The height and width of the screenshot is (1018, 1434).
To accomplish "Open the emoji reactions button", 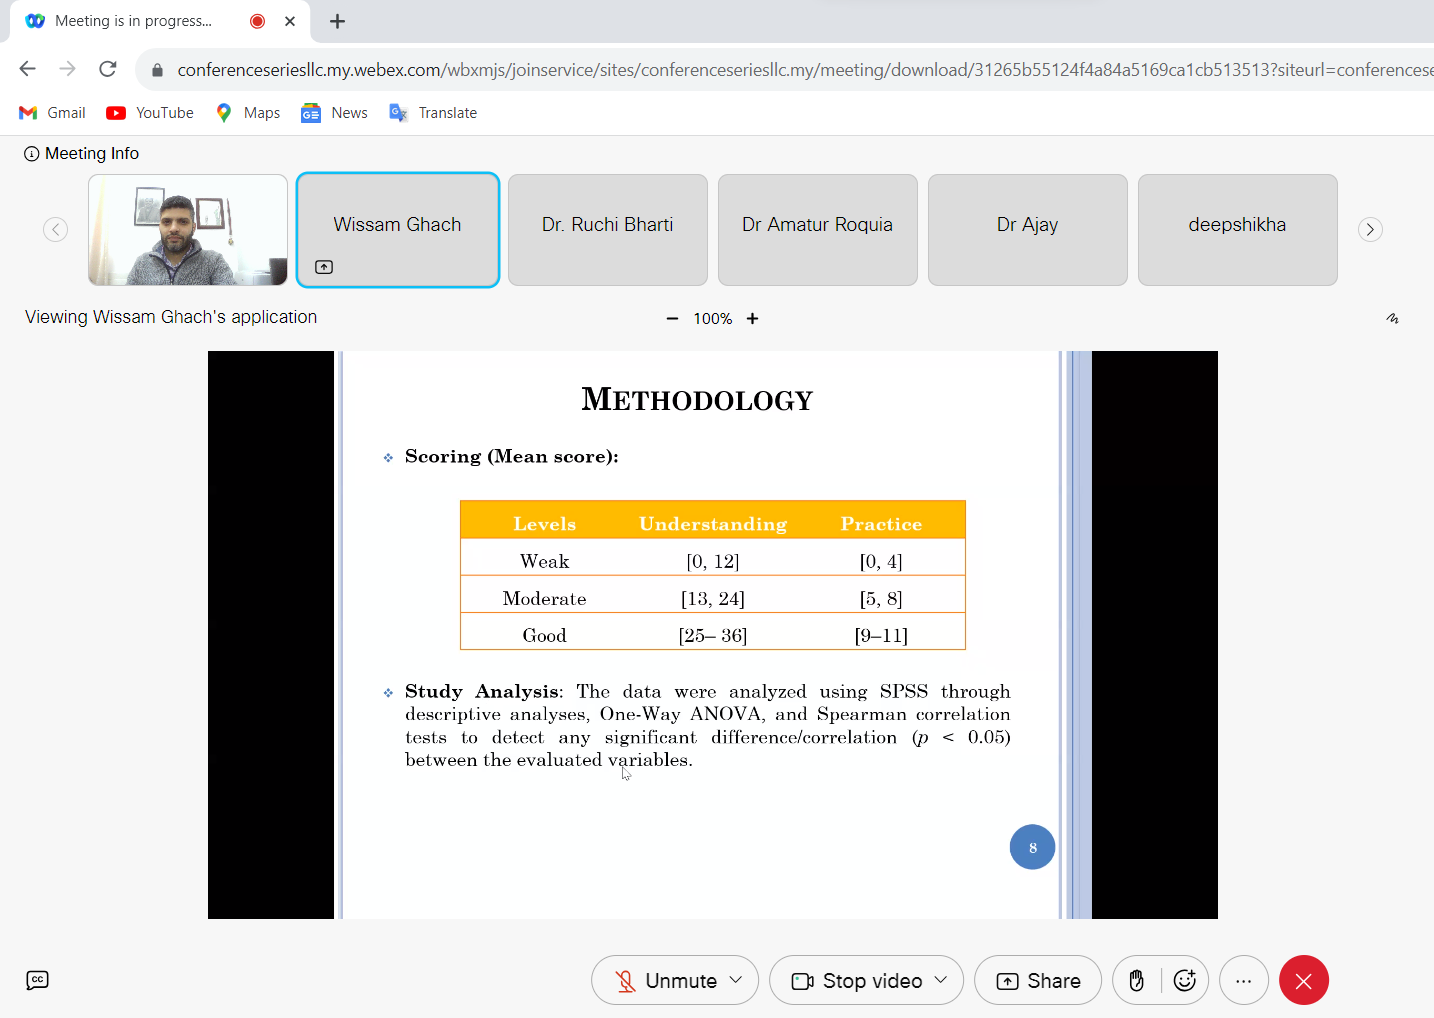I will click(x=1185, y=981).
